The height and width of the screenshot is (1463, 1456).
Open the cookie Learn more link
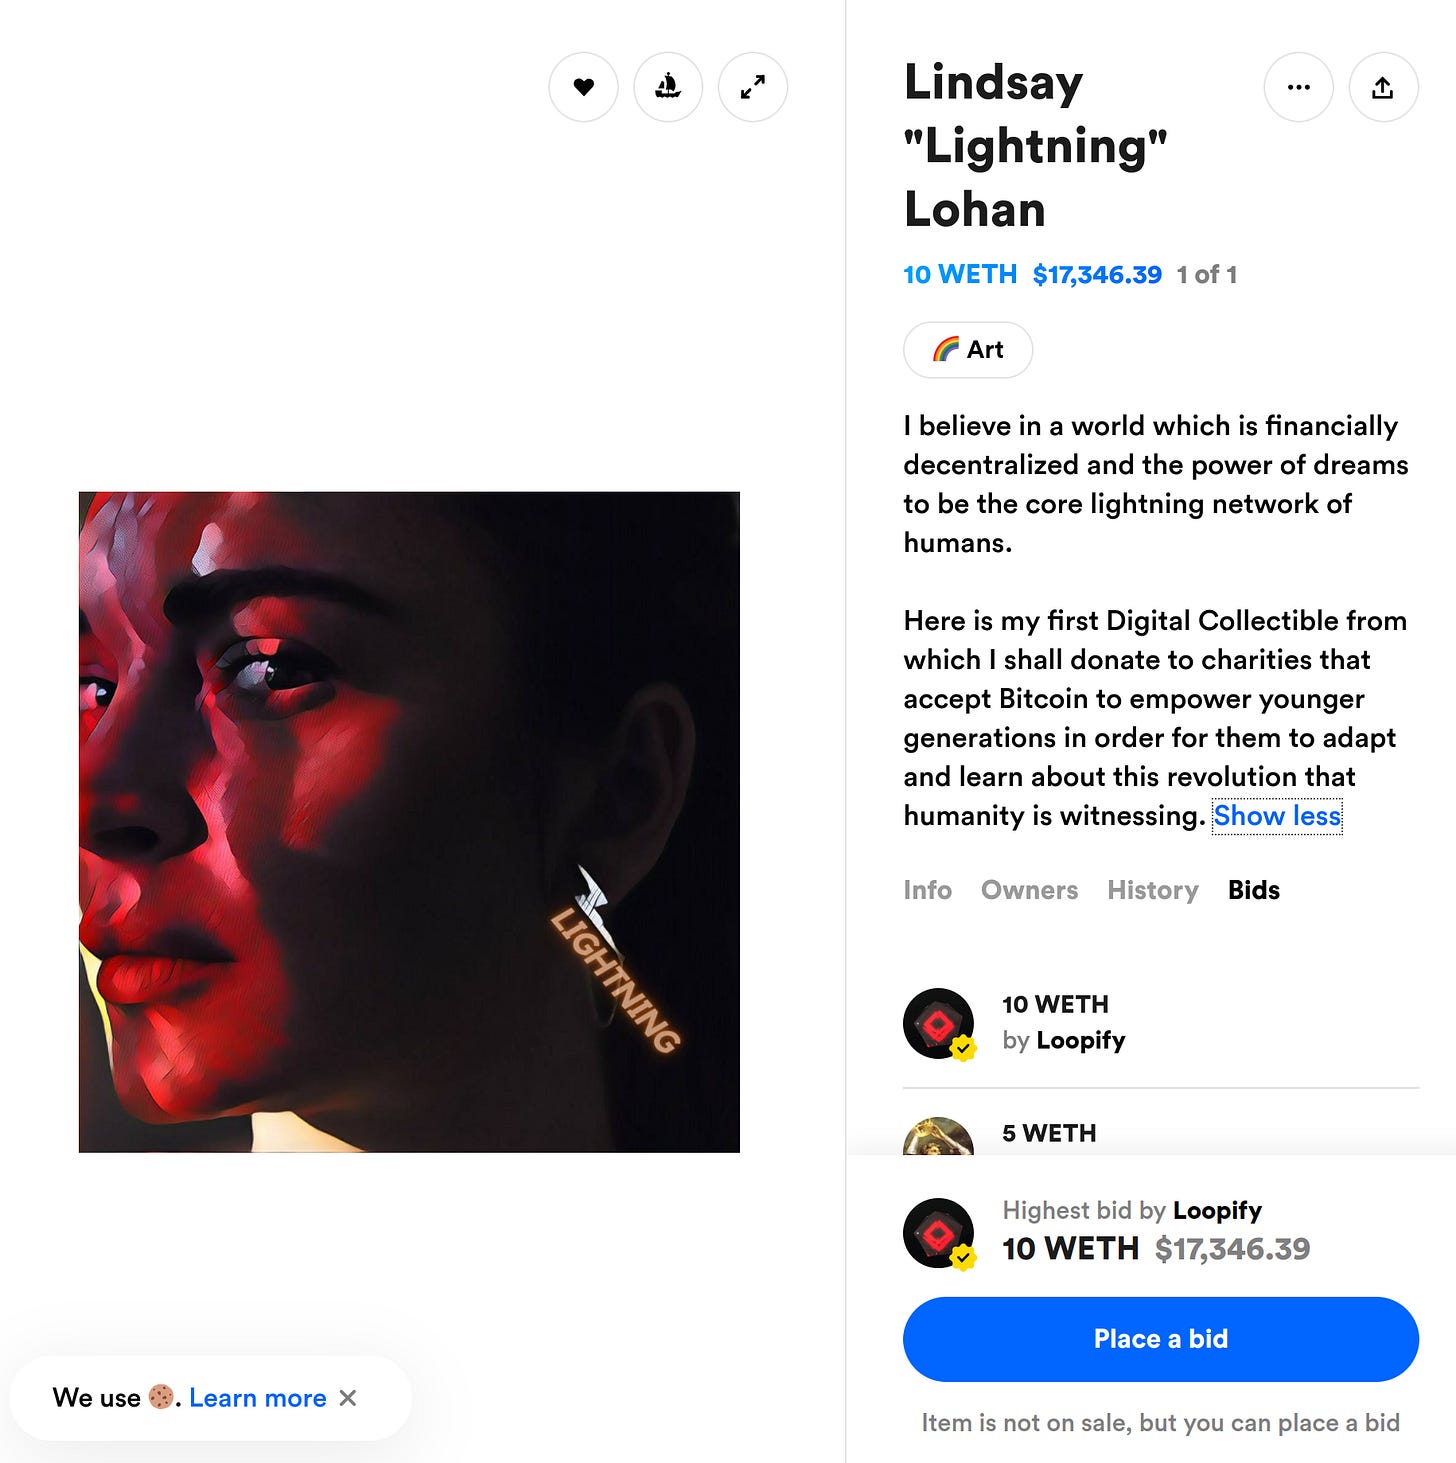pyautogui.click(x=258, y=1398)
